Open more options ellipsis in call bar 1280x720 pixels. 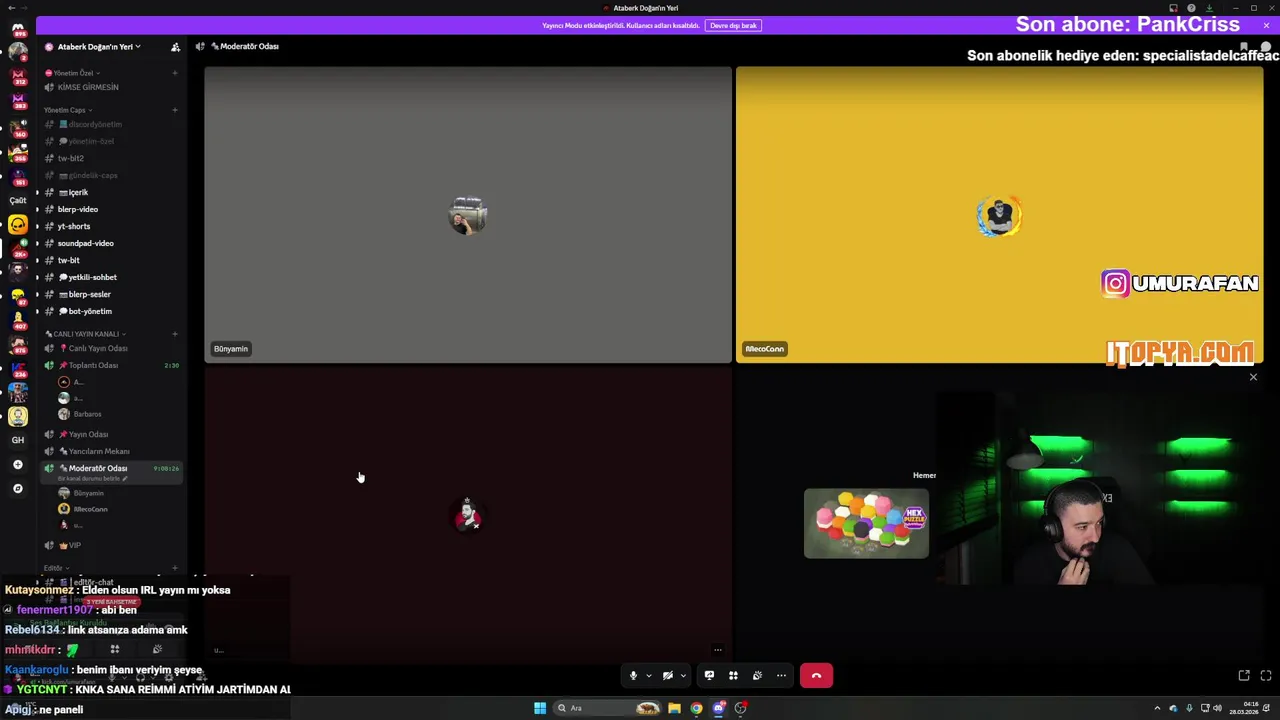click(781, 676)
